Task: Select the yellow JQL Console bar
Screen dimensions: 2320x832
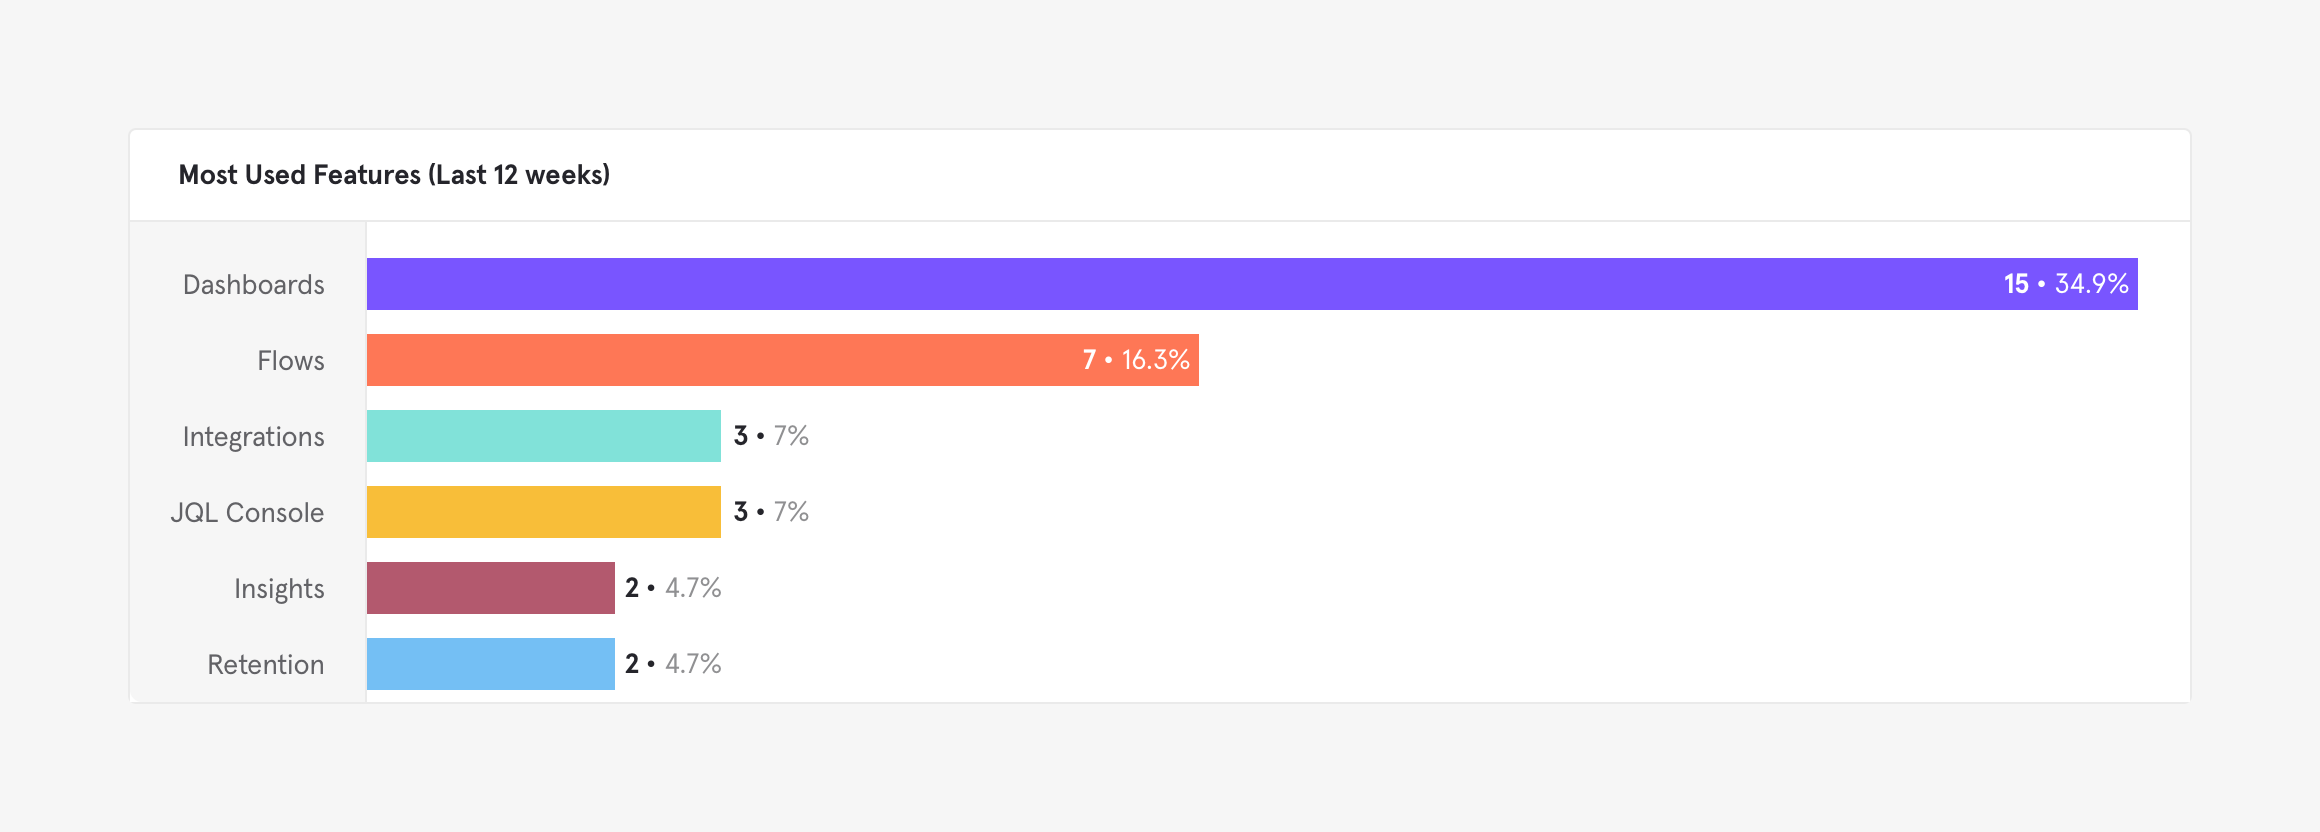Action: pyautogui.click(x=543, y=512)
